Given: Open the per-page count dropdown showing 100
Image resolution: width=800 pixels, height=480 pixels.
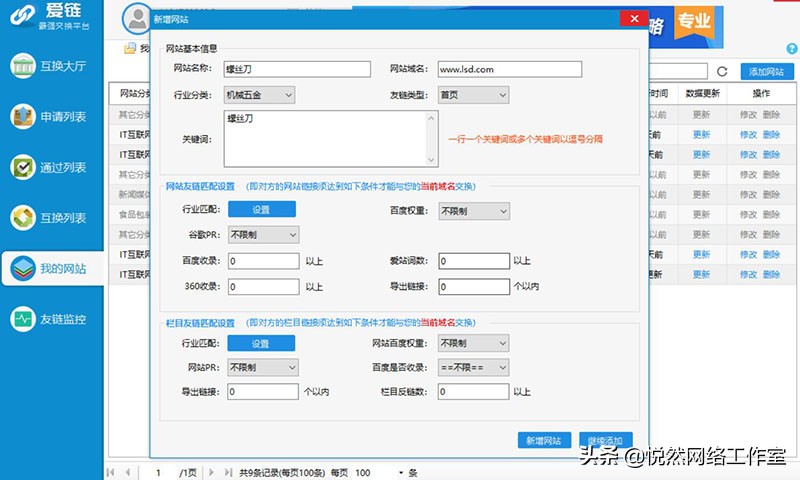Looking at the screenshot, I should (x=401, y=473).
